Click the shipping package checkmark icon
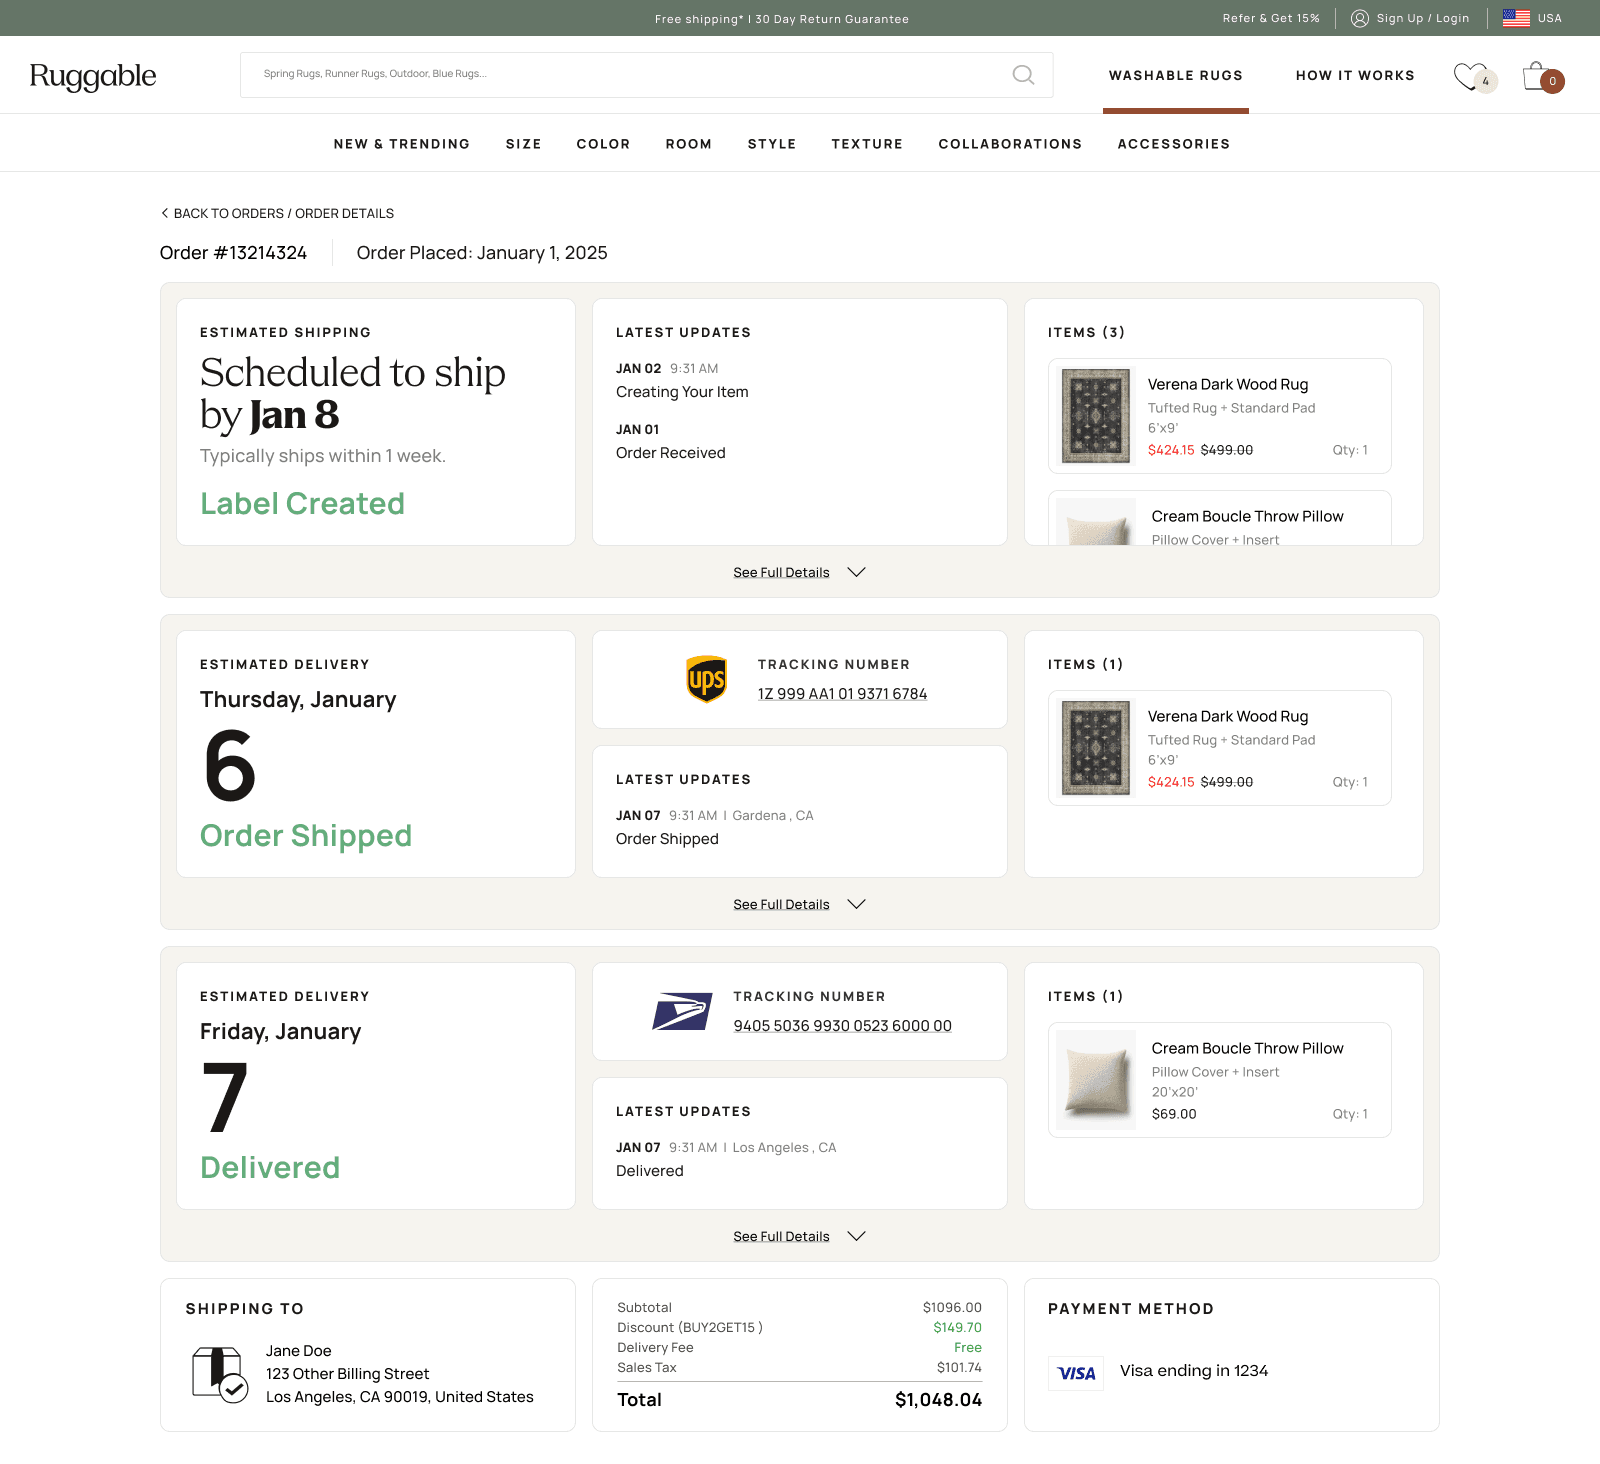Viewport: 1600px width, 1464px height. [x=220, y=1375]
